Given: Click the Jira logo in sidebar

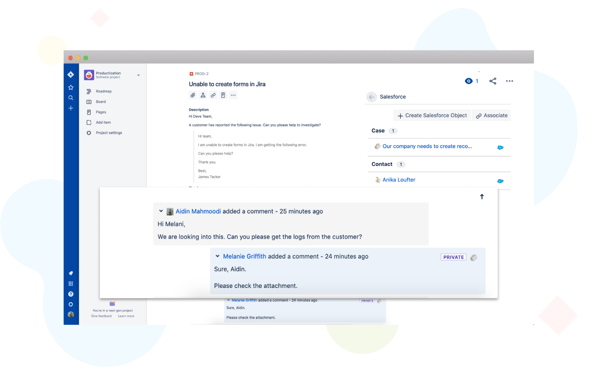Looking at the screenshot, I should click(71, 75).
